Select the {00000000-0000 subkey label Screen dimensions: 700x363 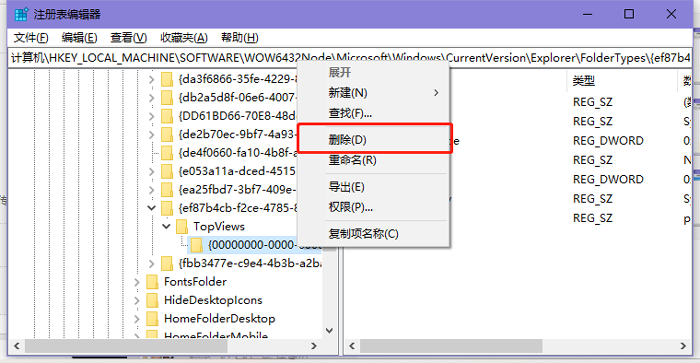[264, 245]
